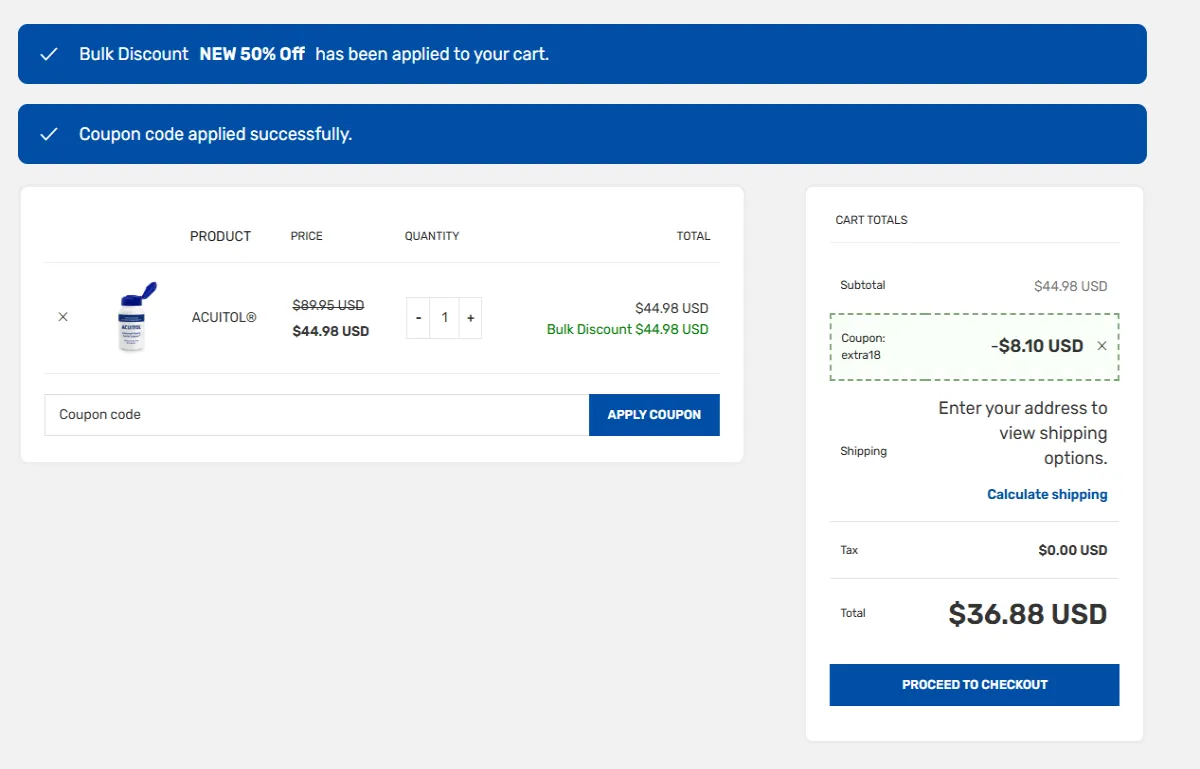Image resolution: width=1200 pixels, height=769 pixels.
Task: Click the -$8.10 USD coupon discount amount
Action: (x=1037, y=346)
